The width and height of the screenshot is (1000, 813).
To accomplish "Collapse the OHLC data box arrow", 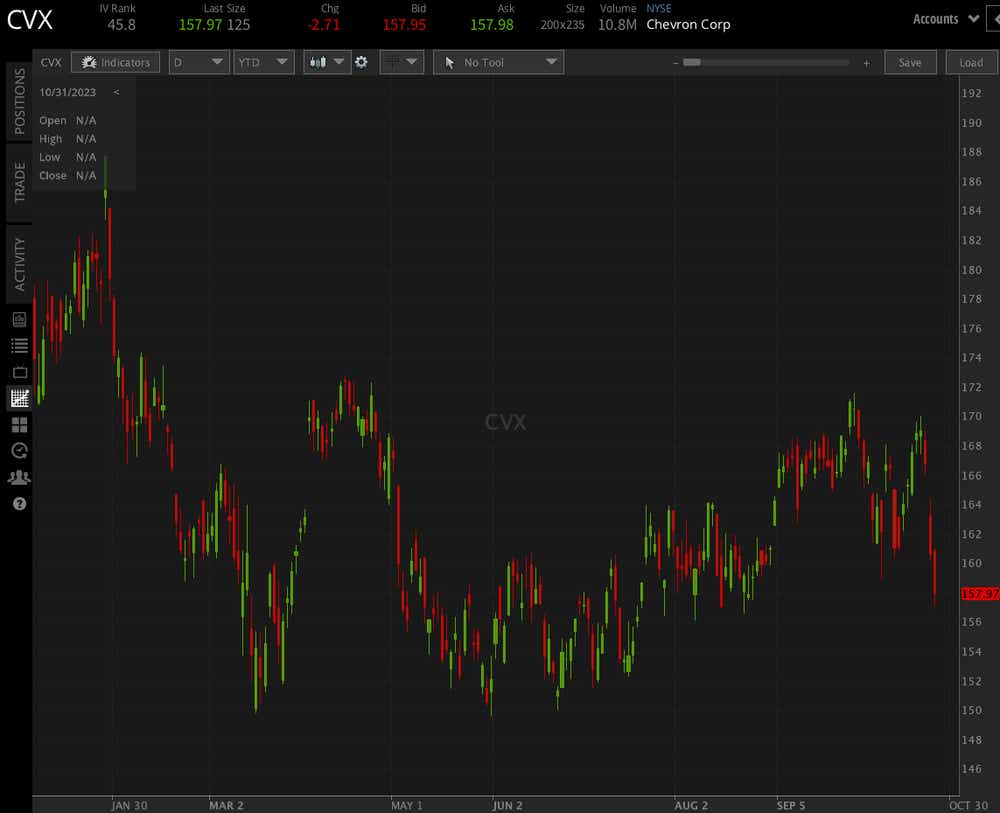I will coord(116,92).
